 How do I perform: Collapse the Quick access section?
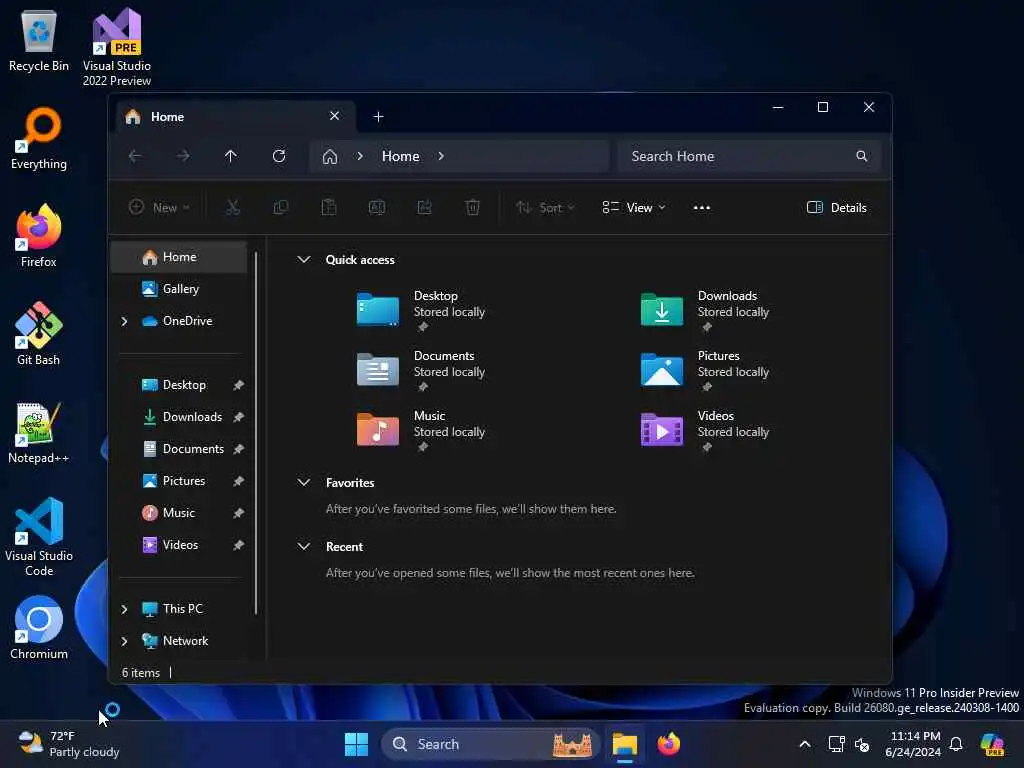[x=304, y=259]
